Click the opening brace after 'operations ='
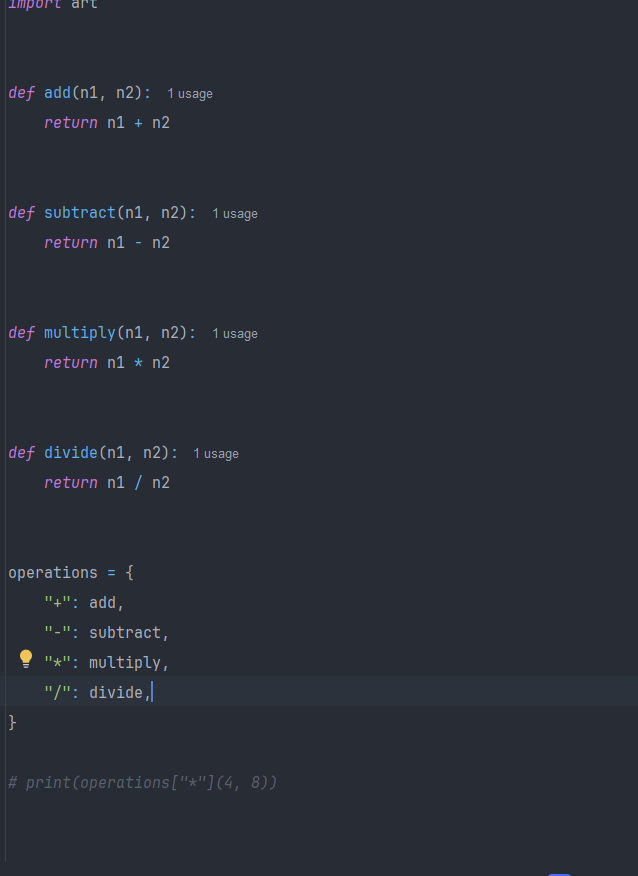 [130, 573]
